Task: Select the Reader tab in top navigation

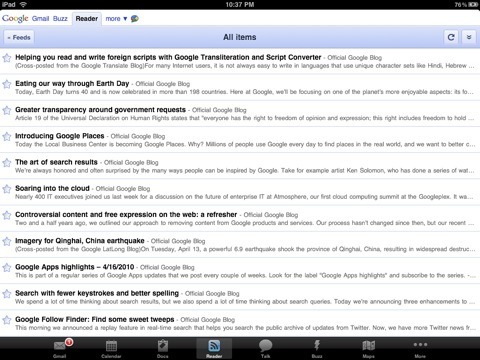Action: pyautogui.click(x=87, y=19)
